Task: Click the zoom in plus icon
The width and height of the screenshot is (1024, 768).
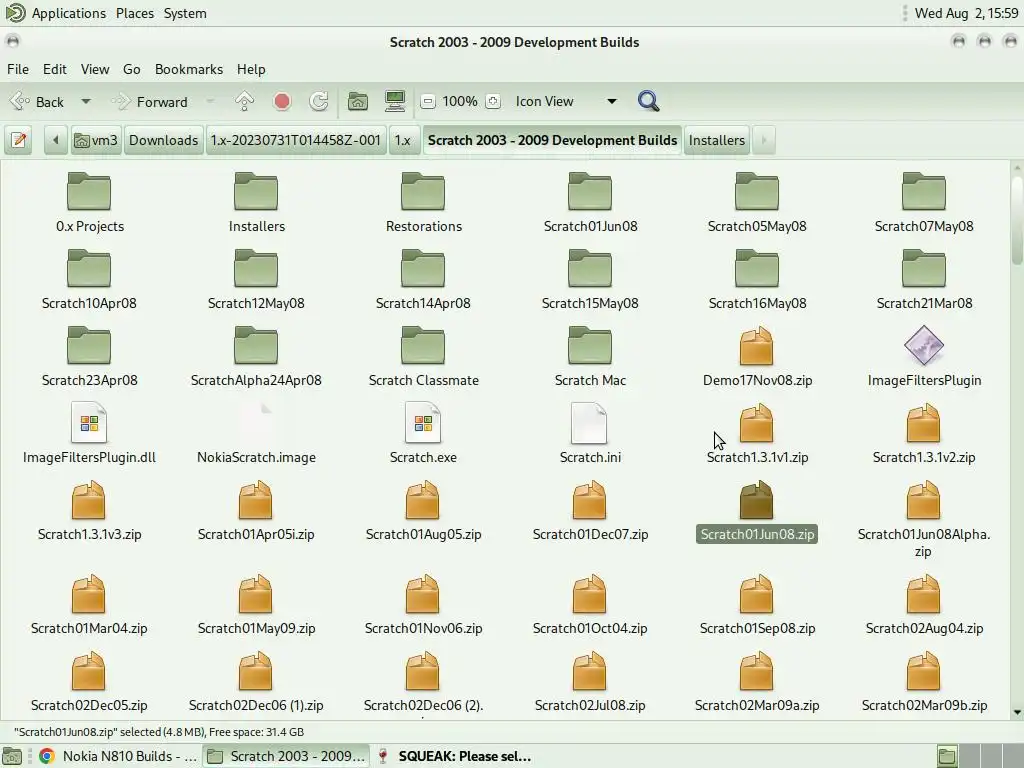Action: 493,101
